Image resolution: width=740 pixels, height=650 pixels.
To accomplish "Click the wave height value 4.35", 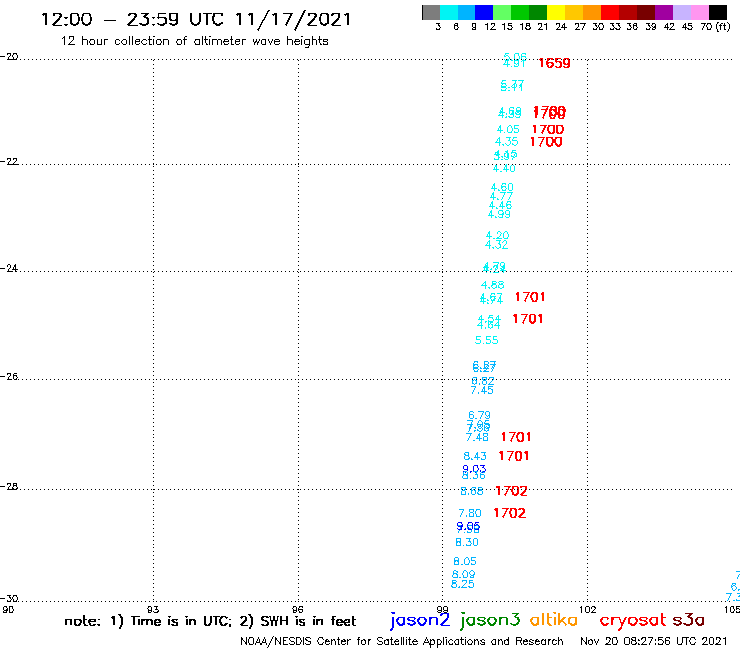I will tap(506, 142).
